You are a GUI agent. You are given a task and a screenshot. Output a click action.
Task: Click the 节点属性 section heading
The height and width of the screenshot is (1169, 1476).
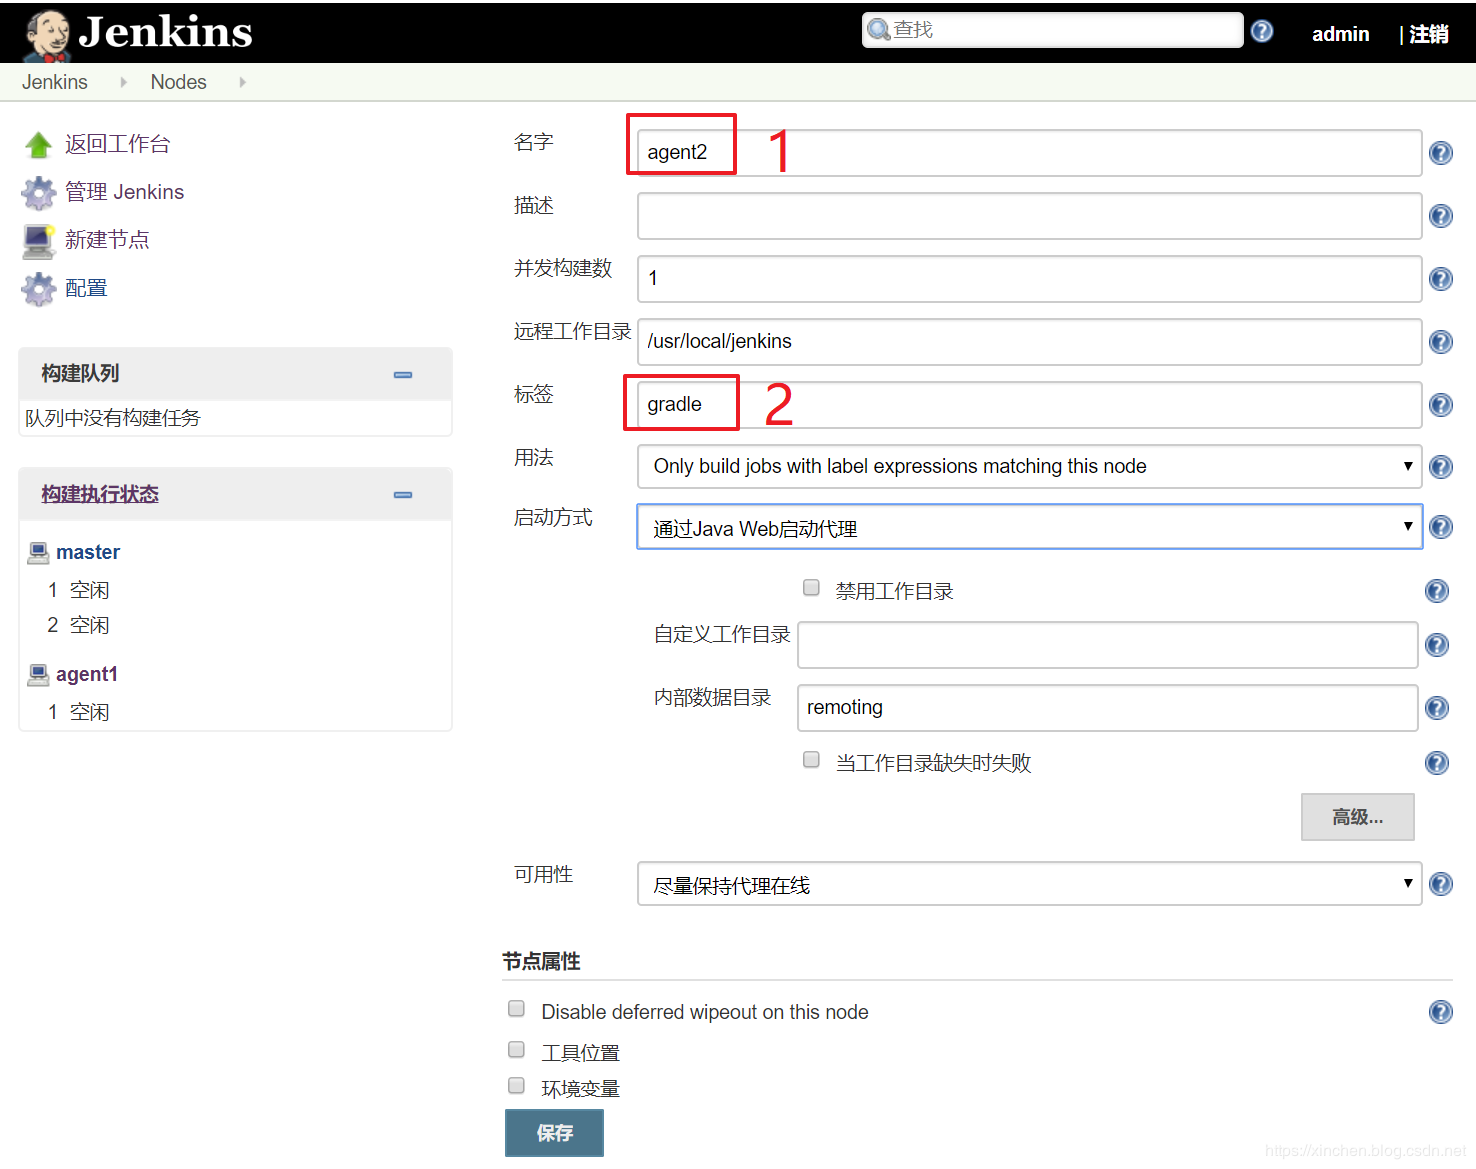click(541, 961)
